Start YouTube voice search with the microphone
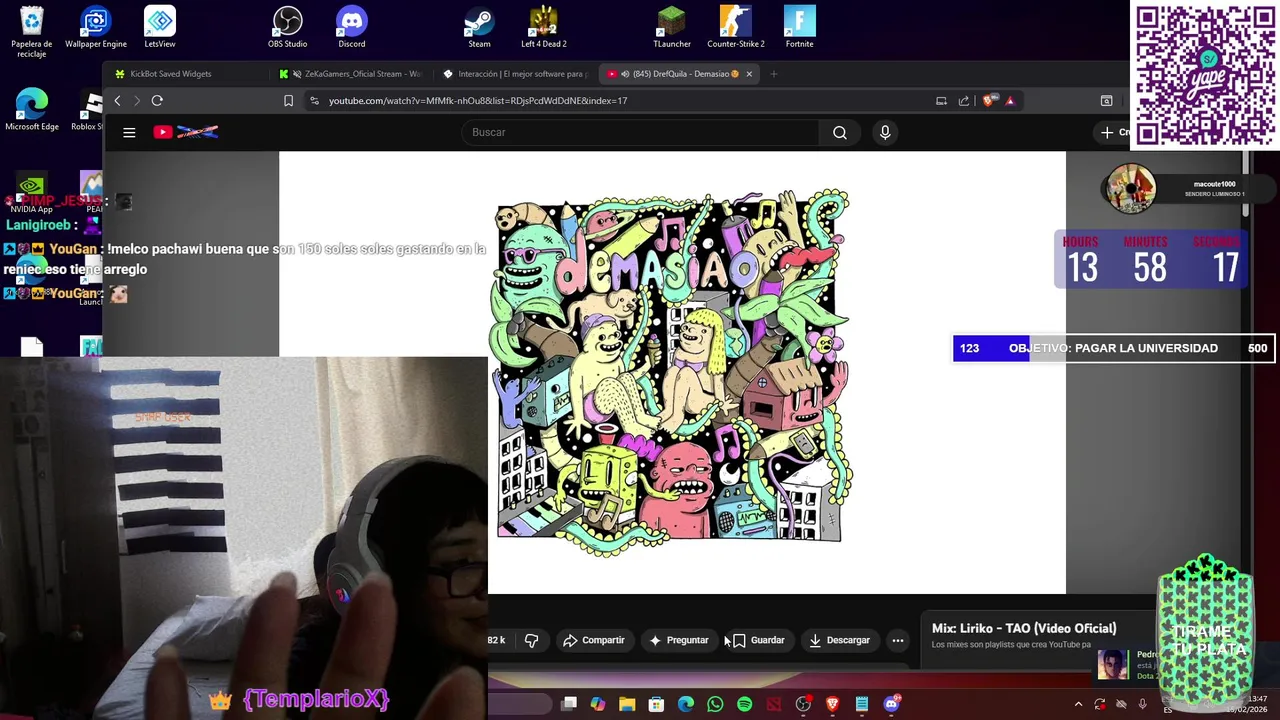The height and width of the screenshot is (720, 1280). [x=885, y=132]
